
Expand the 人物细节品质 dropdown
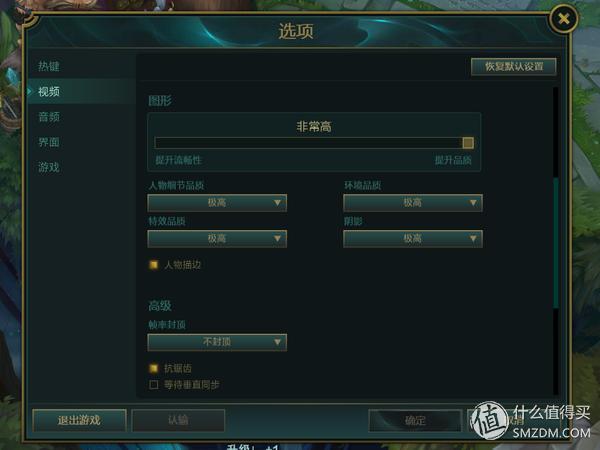[217, 203]
